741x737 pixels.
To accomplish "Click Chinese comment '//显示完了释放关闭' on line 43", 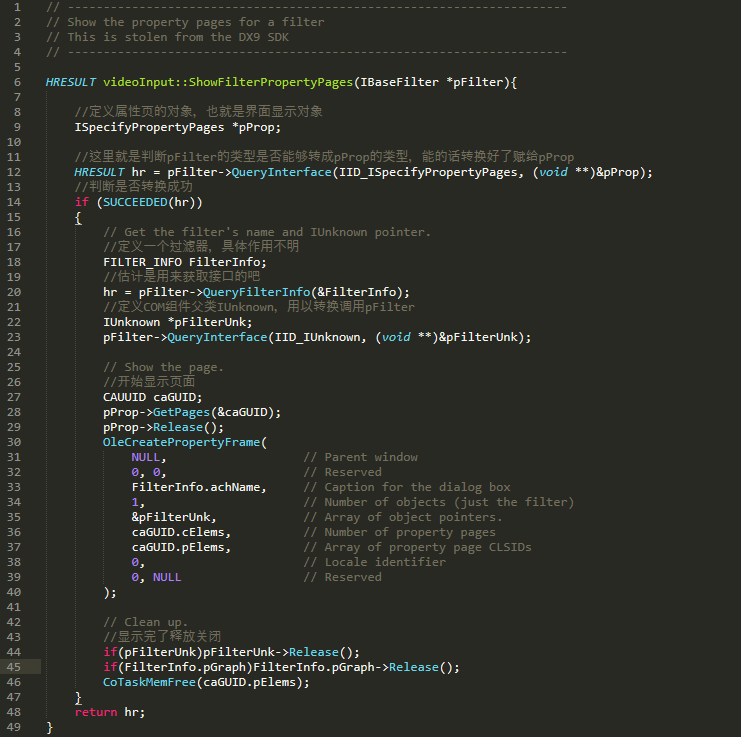I will pos(162,637).
